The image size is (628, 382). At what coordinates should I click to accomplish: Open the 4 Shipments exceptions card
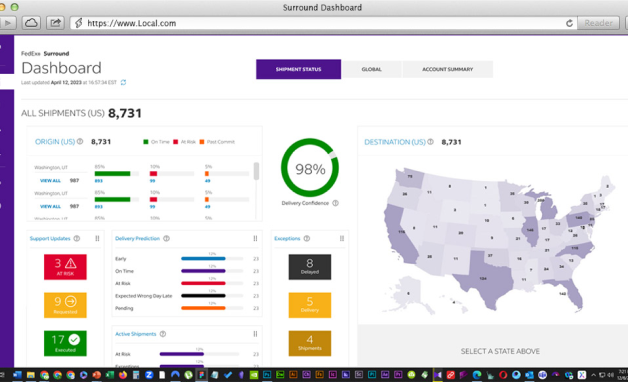(310, 343)
